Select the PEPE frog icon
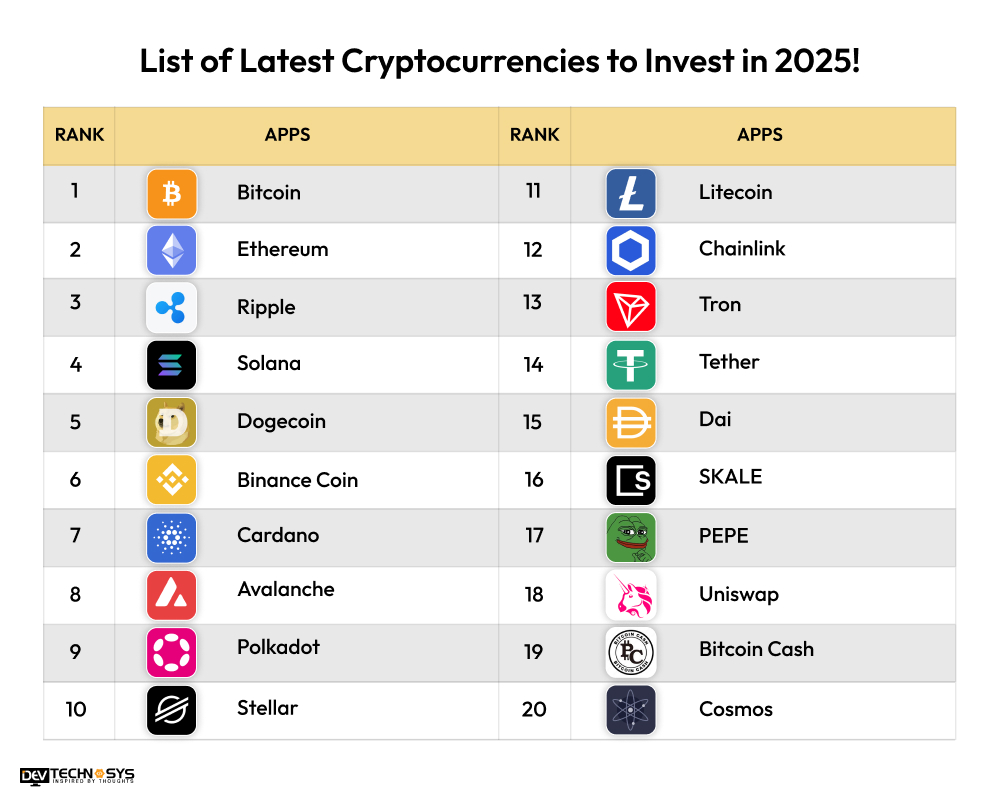The width and height of the screenshot is (1000, 800). pyautogui.click(x=631, y=537)
